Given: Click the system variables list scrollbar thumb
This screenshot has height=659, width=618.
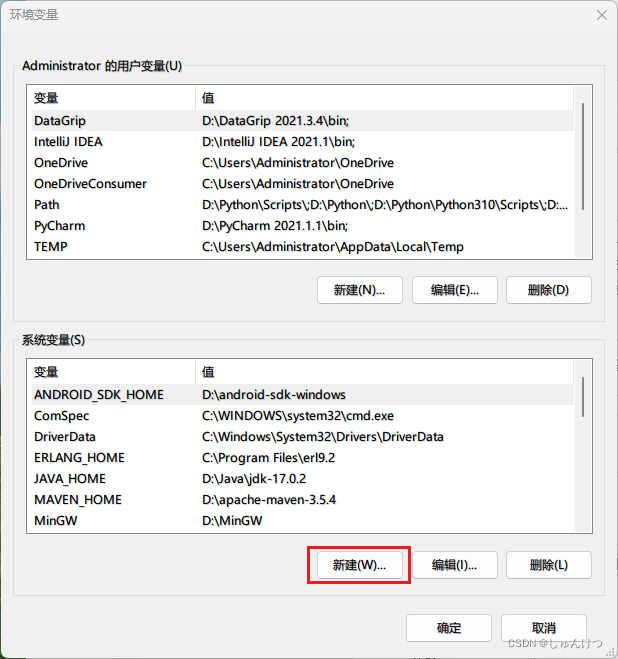Looking at the screenshot, I should (583, 397).
